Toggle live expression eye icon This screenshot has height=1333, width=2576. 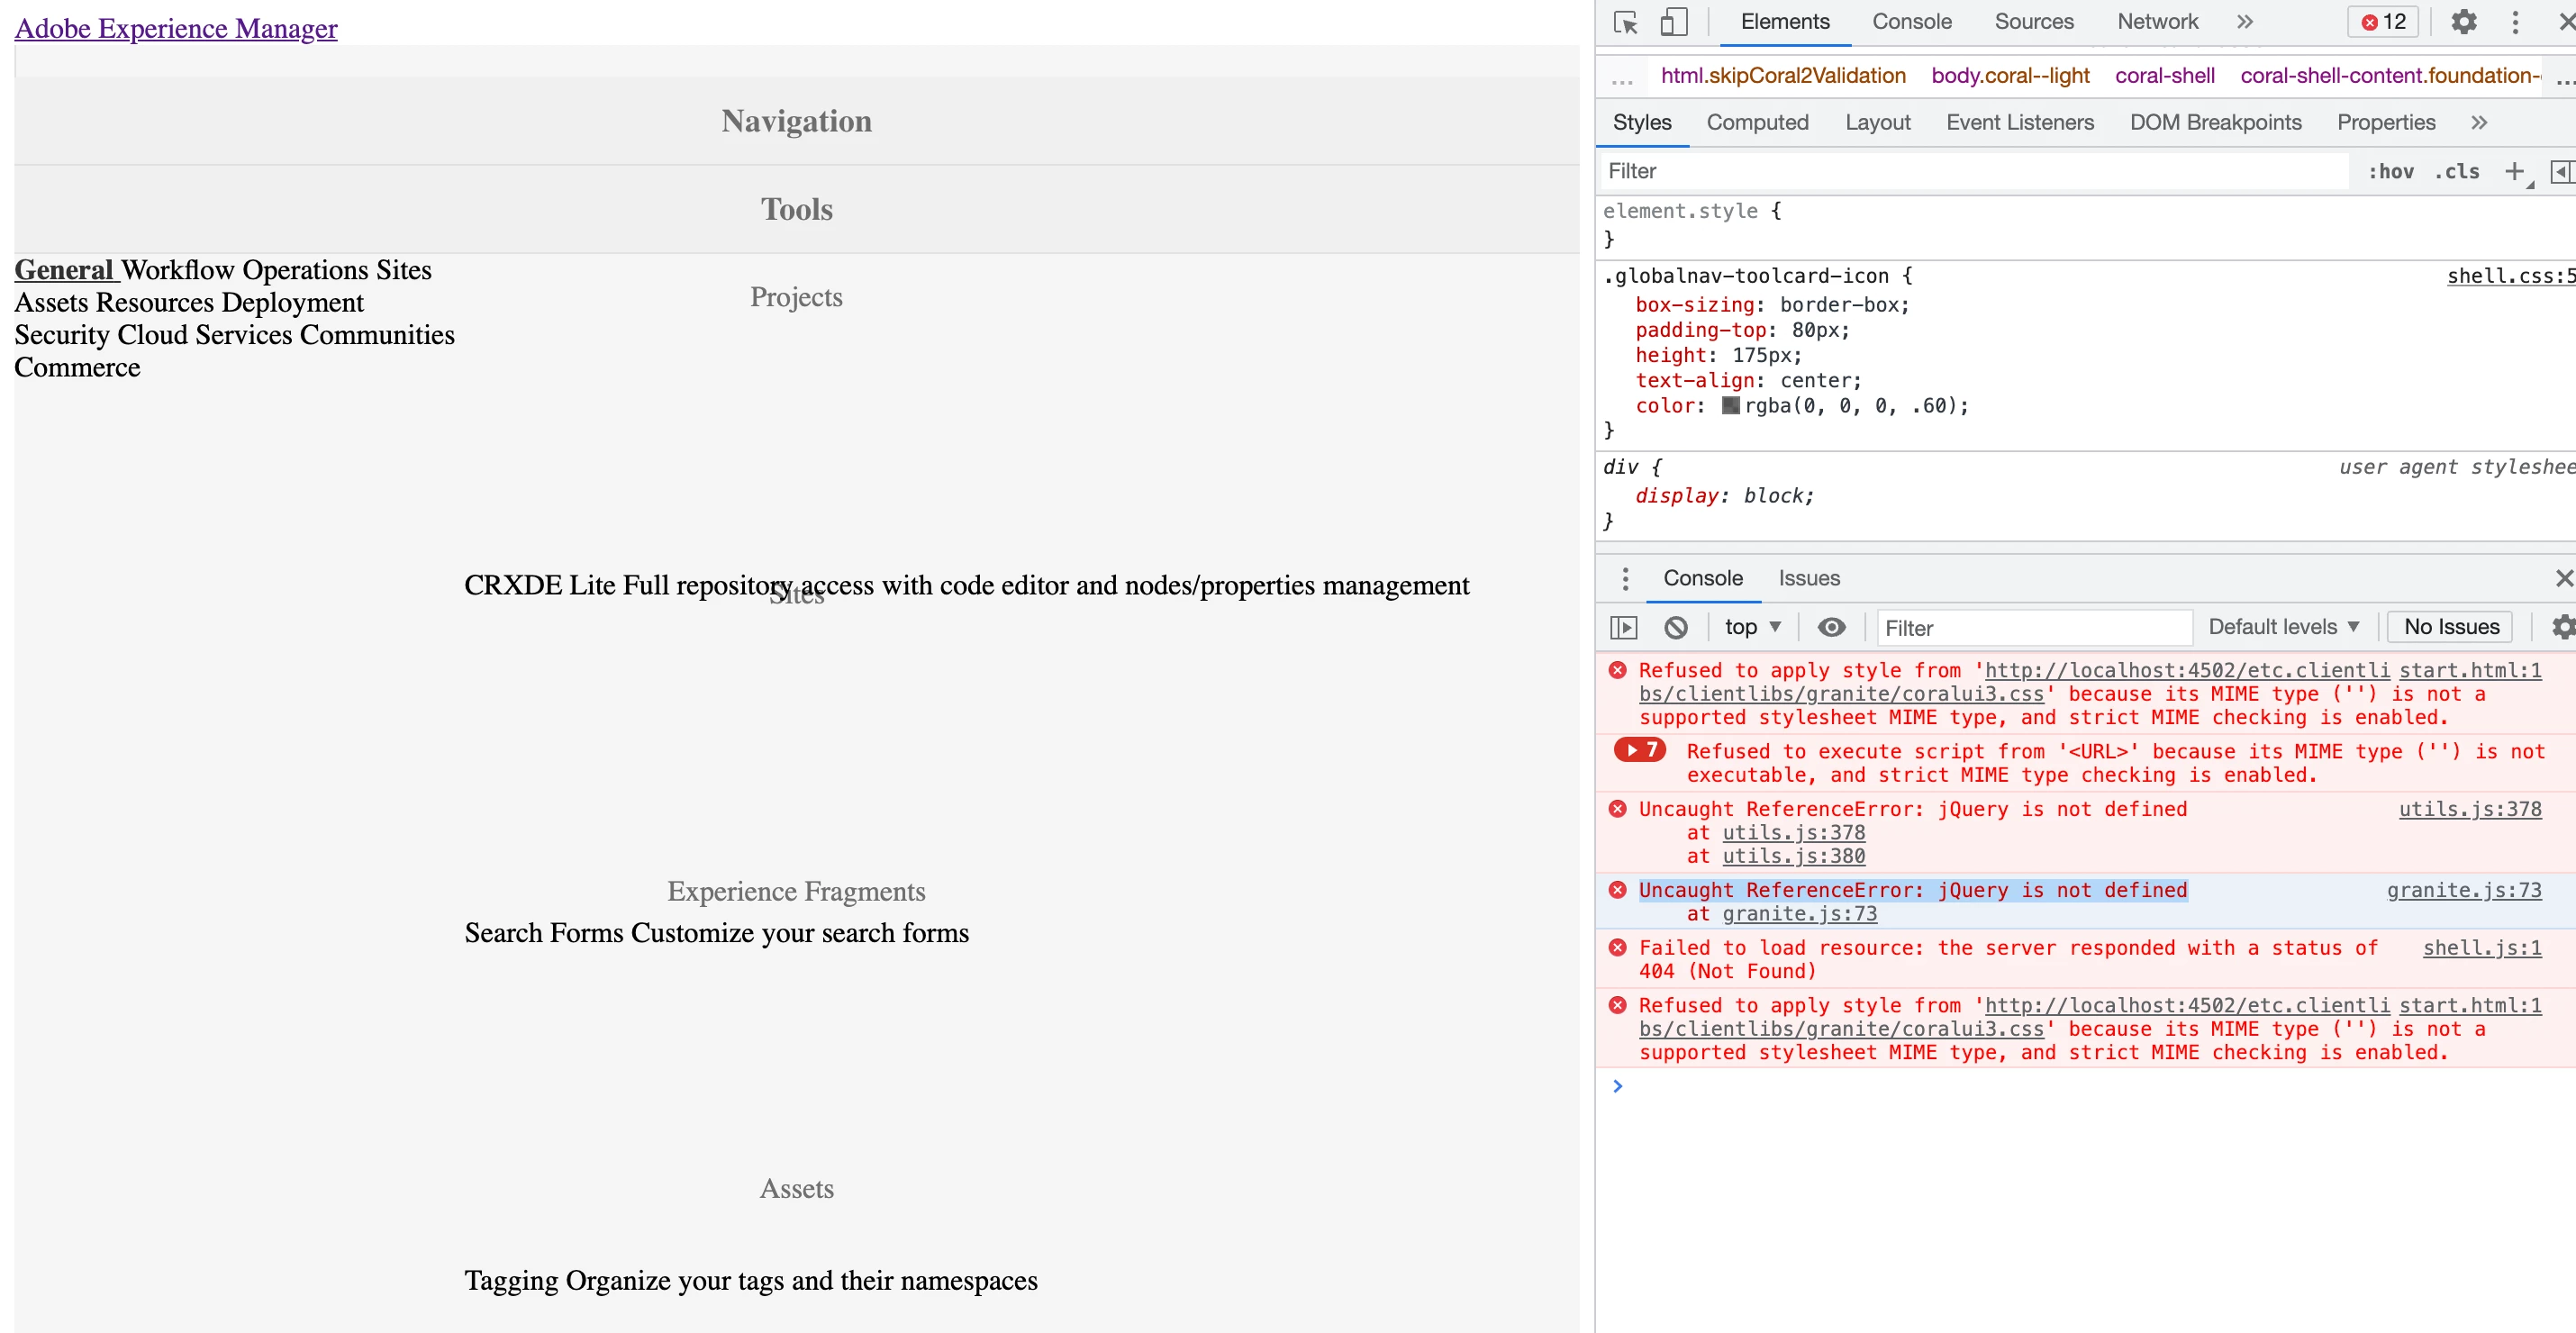[1831, 627]
